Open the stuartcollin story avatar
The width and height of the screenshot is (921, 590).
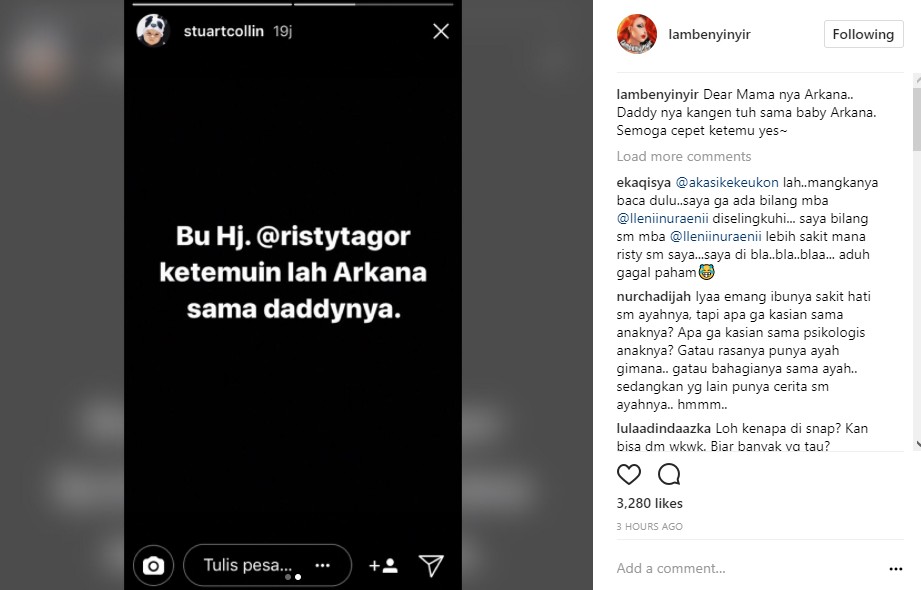(153, 31)
